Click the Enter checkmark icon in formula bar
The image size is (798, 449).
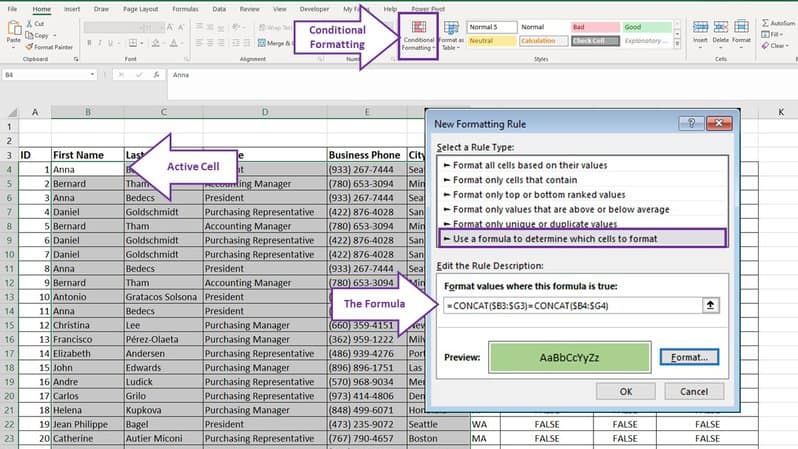tap(138, 75)
